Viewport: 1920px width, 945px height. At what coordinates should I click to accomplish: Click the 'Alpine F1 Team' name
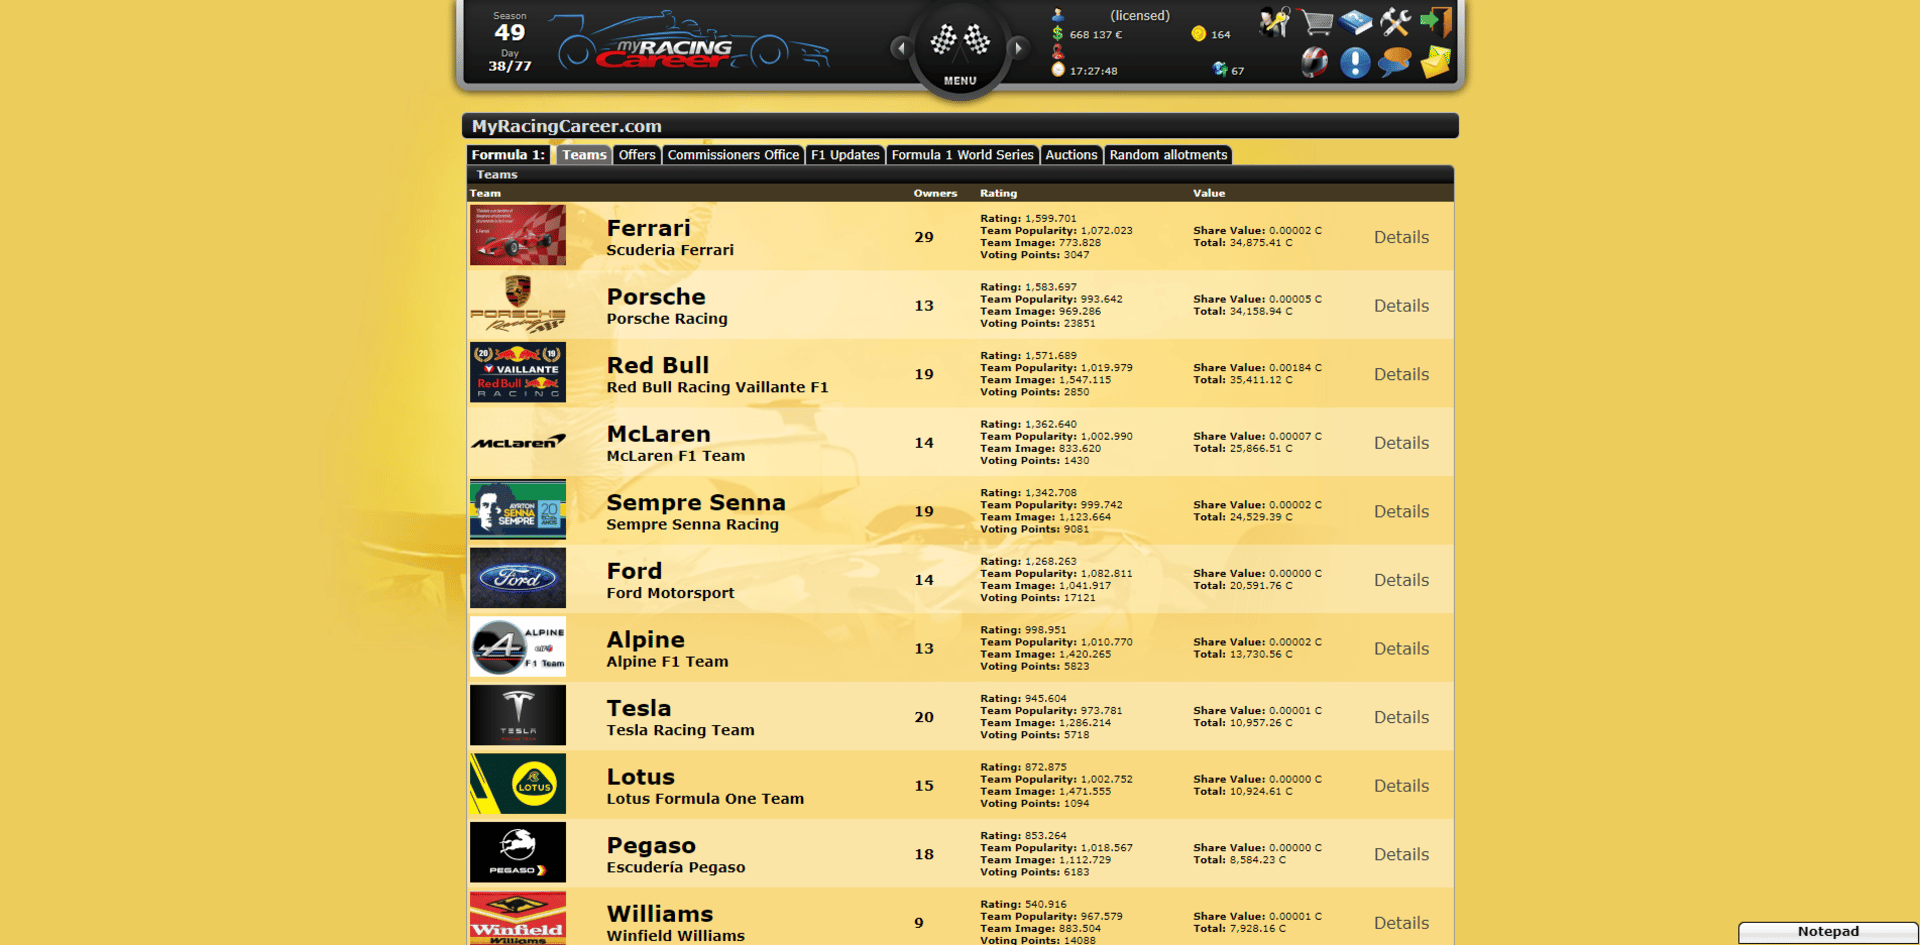[667, 661]
